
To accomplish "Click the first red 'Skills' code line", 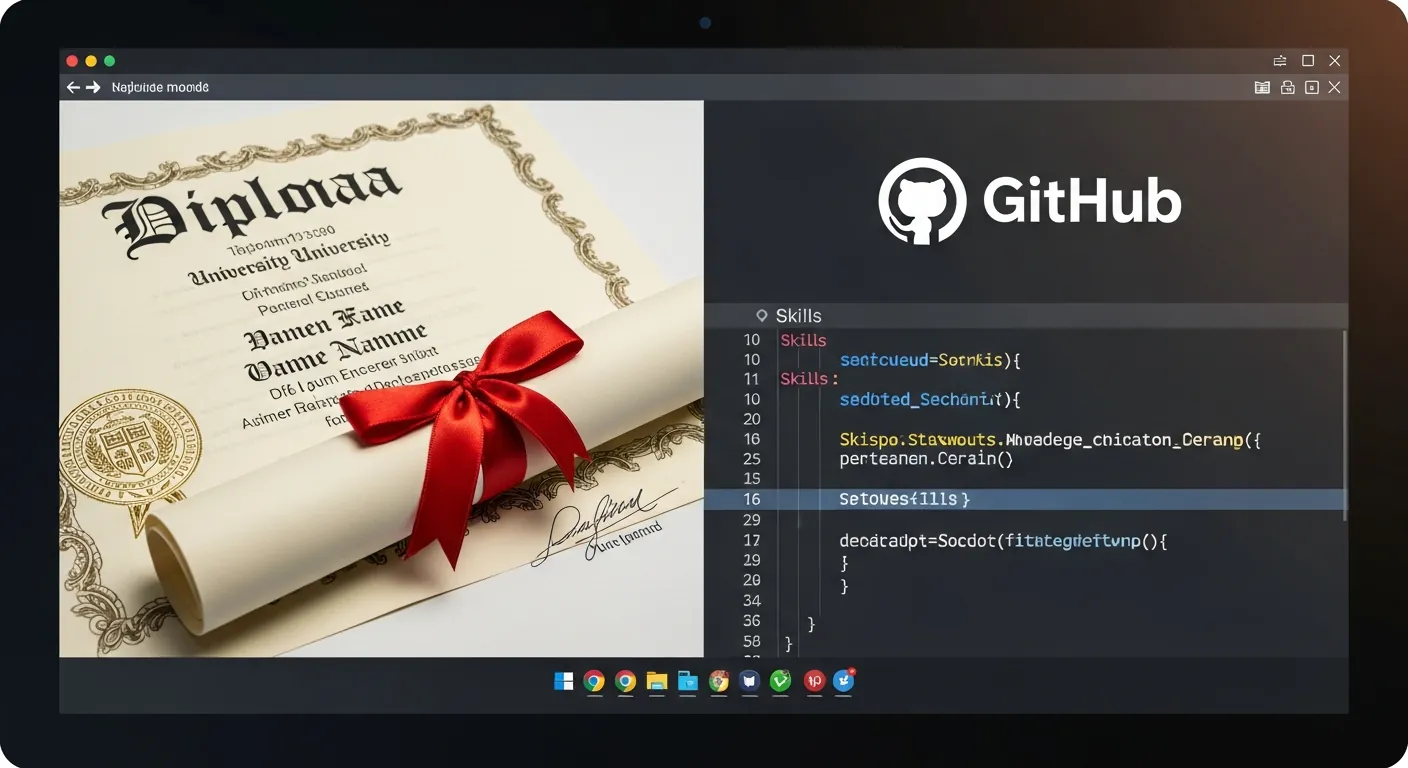I will click(x=803, y=340).
